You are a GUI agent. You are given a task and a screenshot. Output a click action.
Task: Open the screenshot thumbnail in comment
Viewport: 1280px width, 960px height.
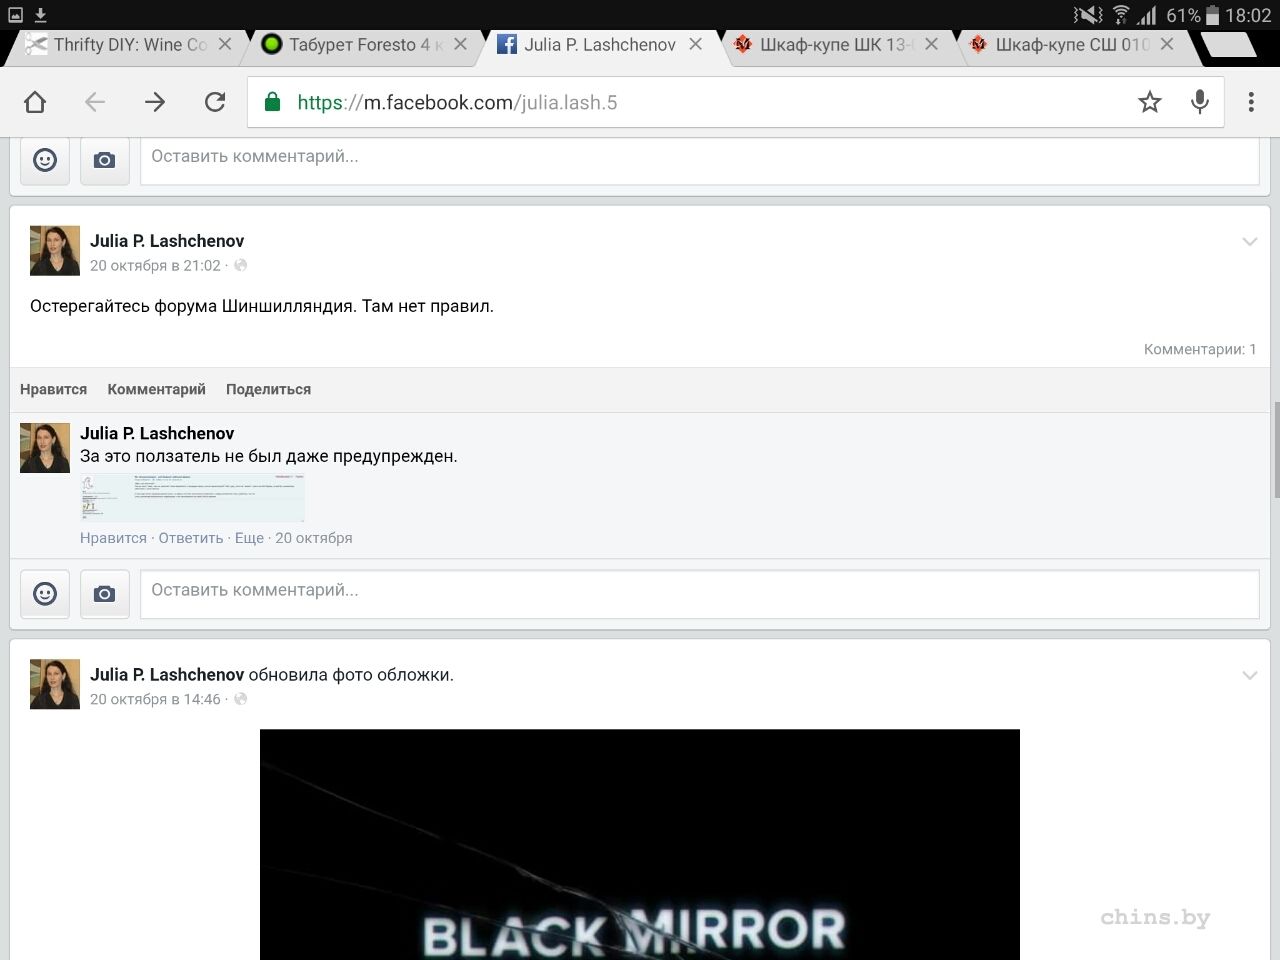click(x=192, y=498)
